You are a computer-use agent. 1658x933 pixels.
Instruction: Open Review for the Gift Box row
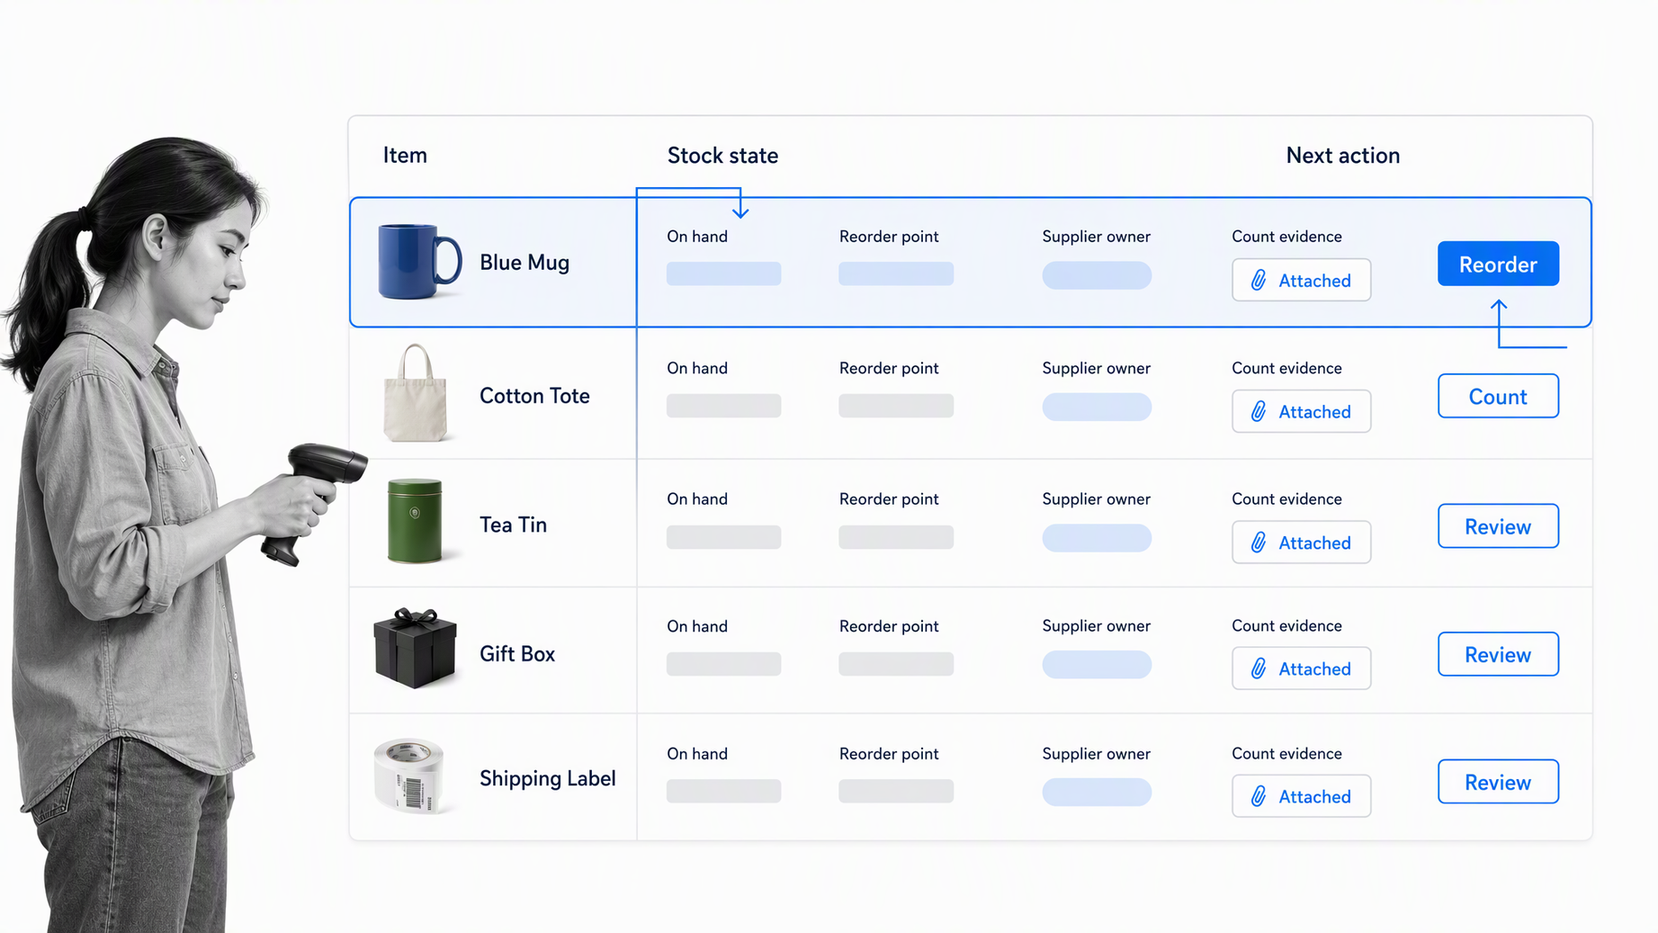pos(1498,654)
